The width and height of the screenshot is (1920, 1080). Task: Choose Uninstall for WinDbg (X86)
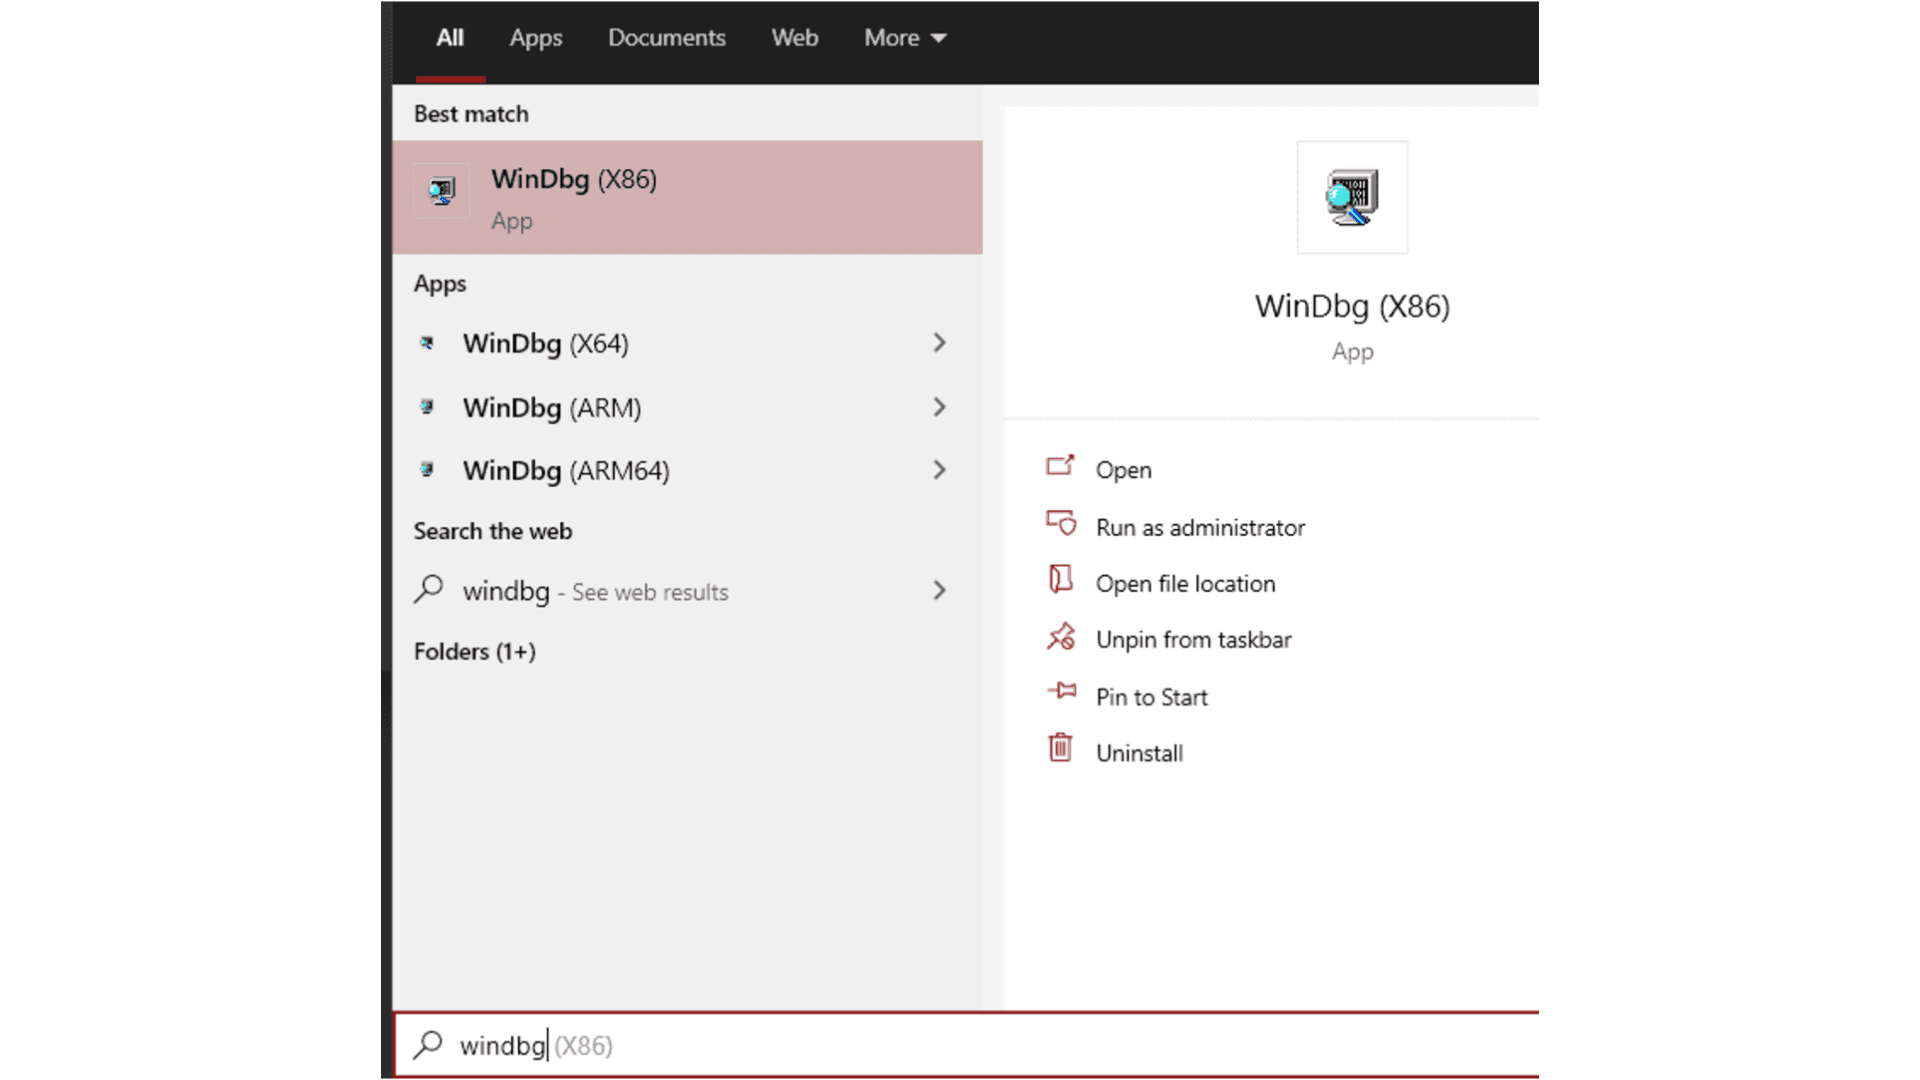tap(1139, 753)
